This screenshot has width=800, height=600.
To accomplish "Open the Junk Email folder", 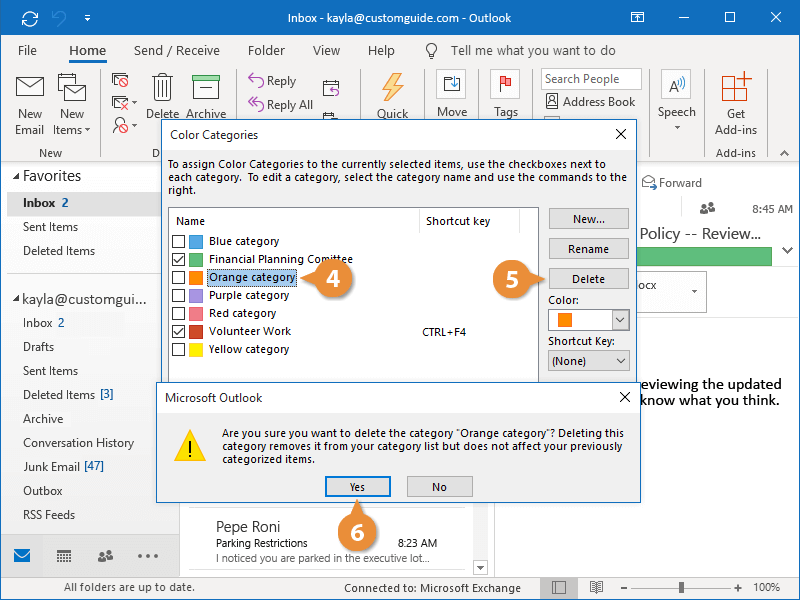I will [x=63, y=466].
